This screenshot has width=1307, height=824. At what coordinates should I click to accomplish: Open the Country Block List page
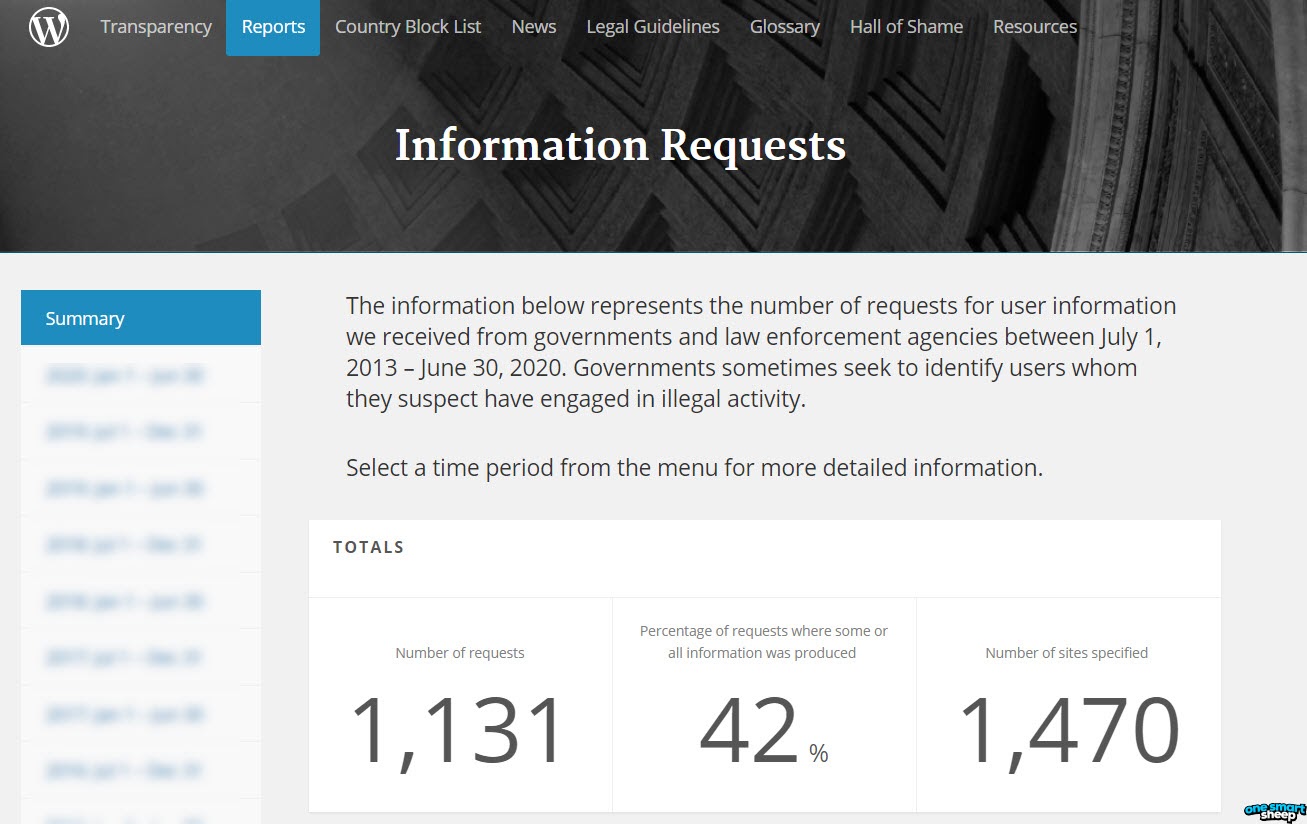click(408, 27)
